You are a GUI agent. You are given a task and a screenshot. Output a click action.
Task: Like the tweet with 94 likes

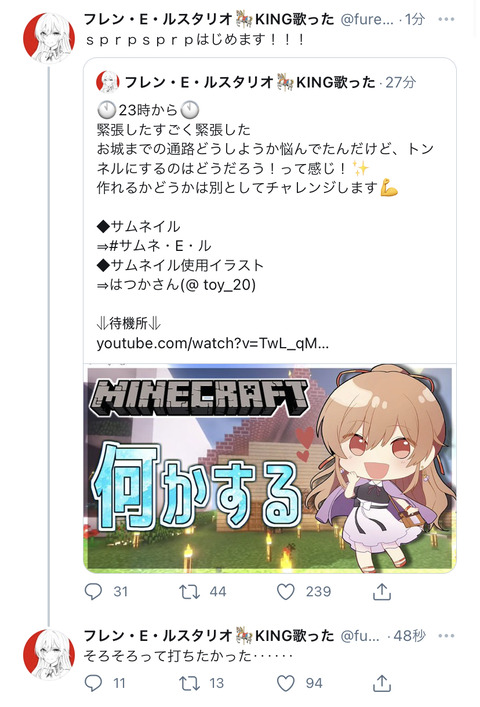(285, 683)
